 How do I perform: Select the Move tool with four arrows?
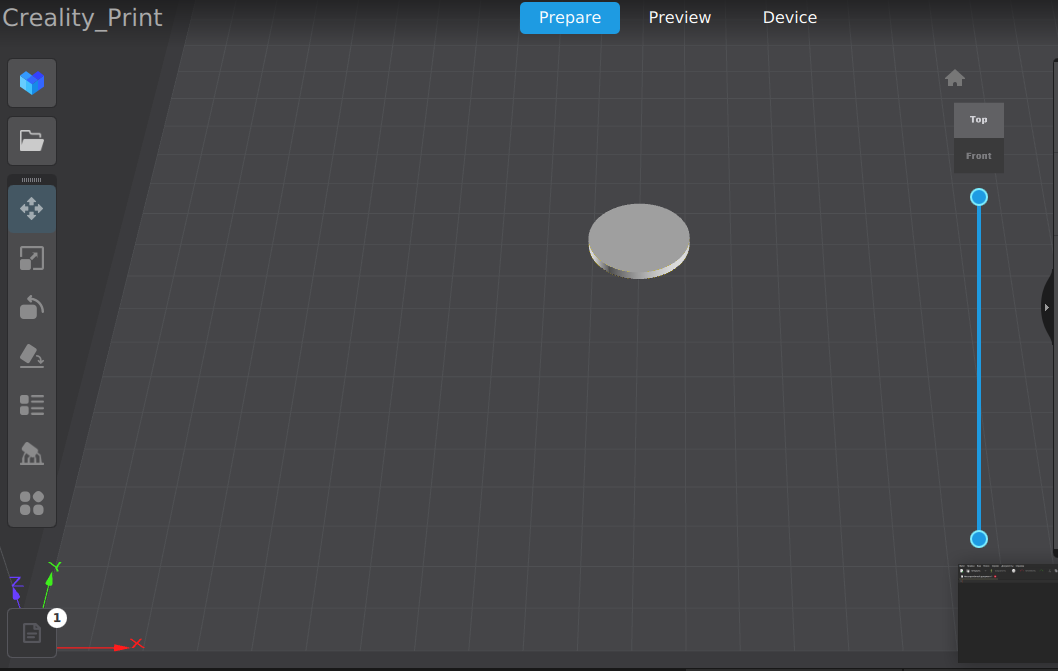[32, 209]
